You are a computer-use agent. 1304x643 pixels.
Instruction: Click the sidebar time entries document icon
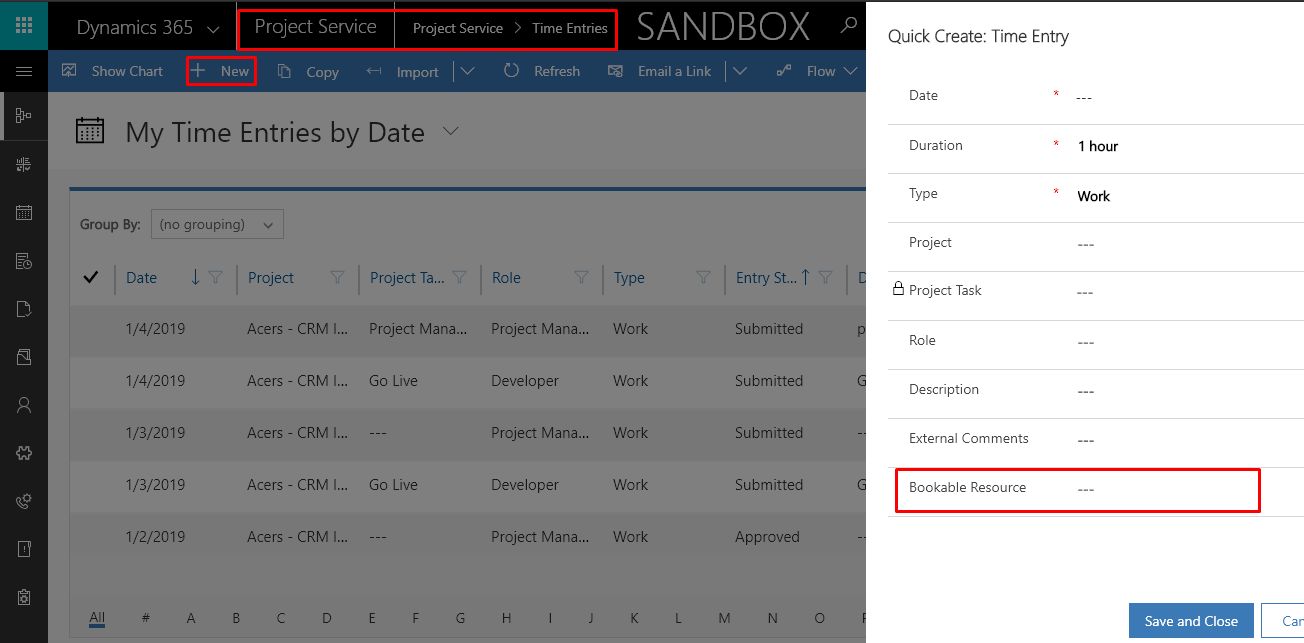point(24,261)
